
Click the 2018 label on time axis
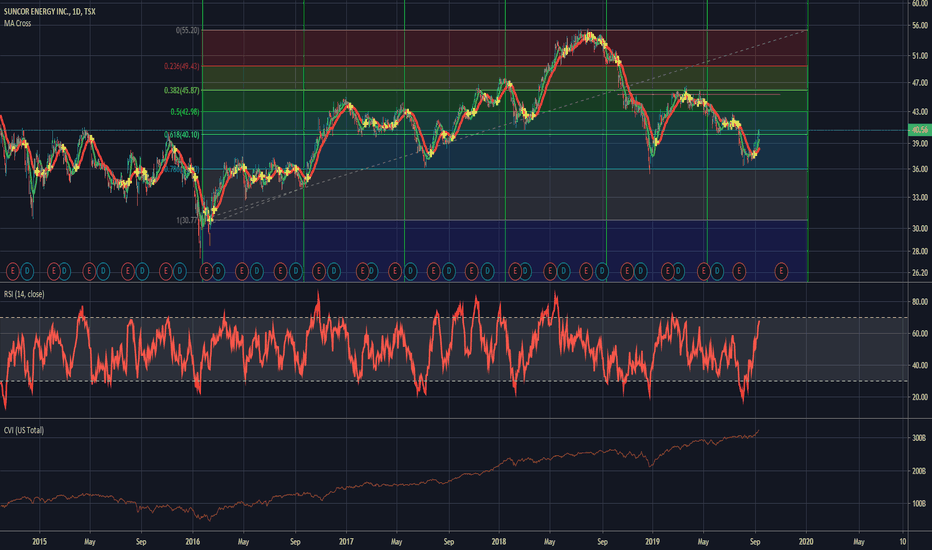(499, 542)
